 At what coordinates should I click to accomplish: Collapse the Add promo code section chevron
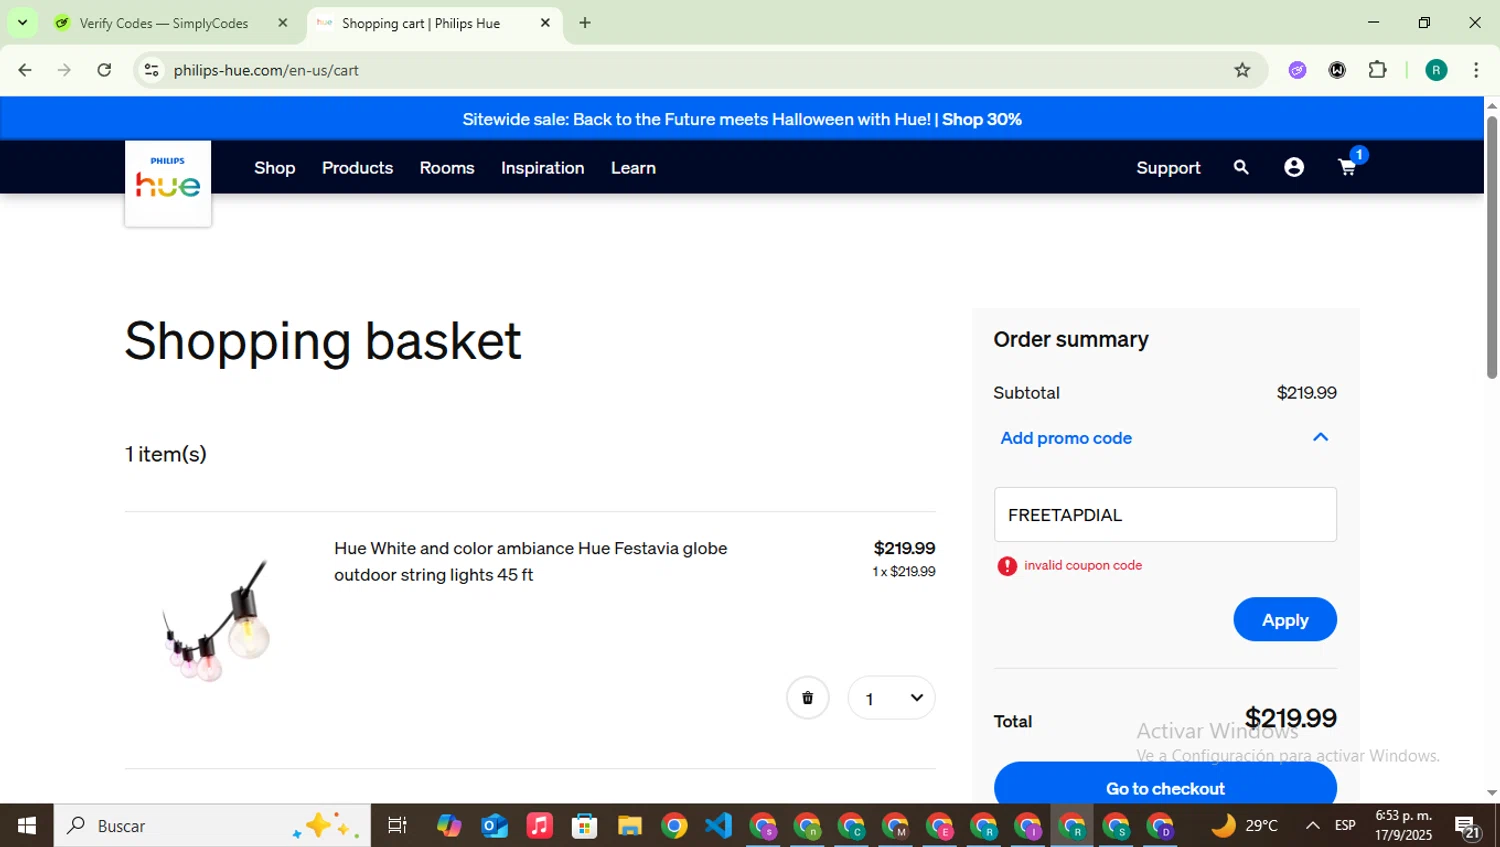point(1320,437)
